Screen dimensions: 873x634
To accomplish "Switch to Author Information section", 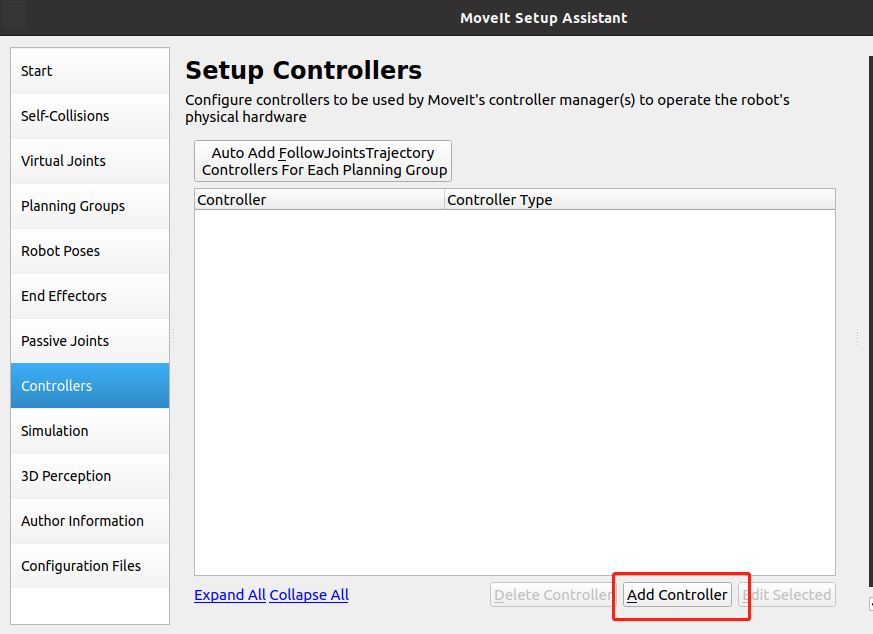I will [x=89, y=521].
